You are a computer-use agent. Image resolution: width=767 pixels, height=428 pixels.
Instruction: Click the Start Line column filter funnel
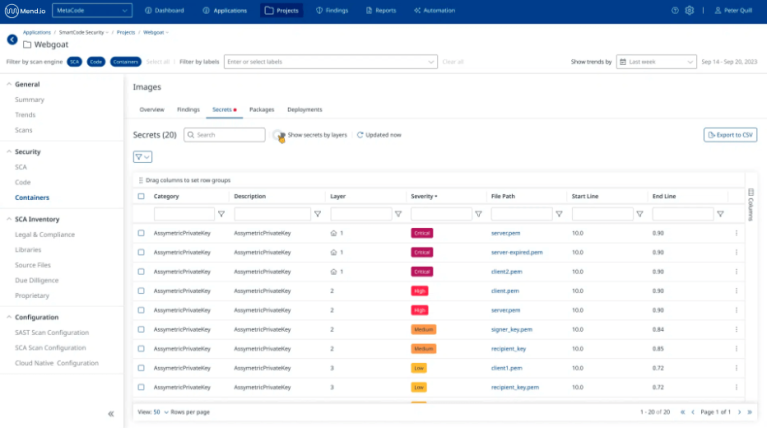640,214
